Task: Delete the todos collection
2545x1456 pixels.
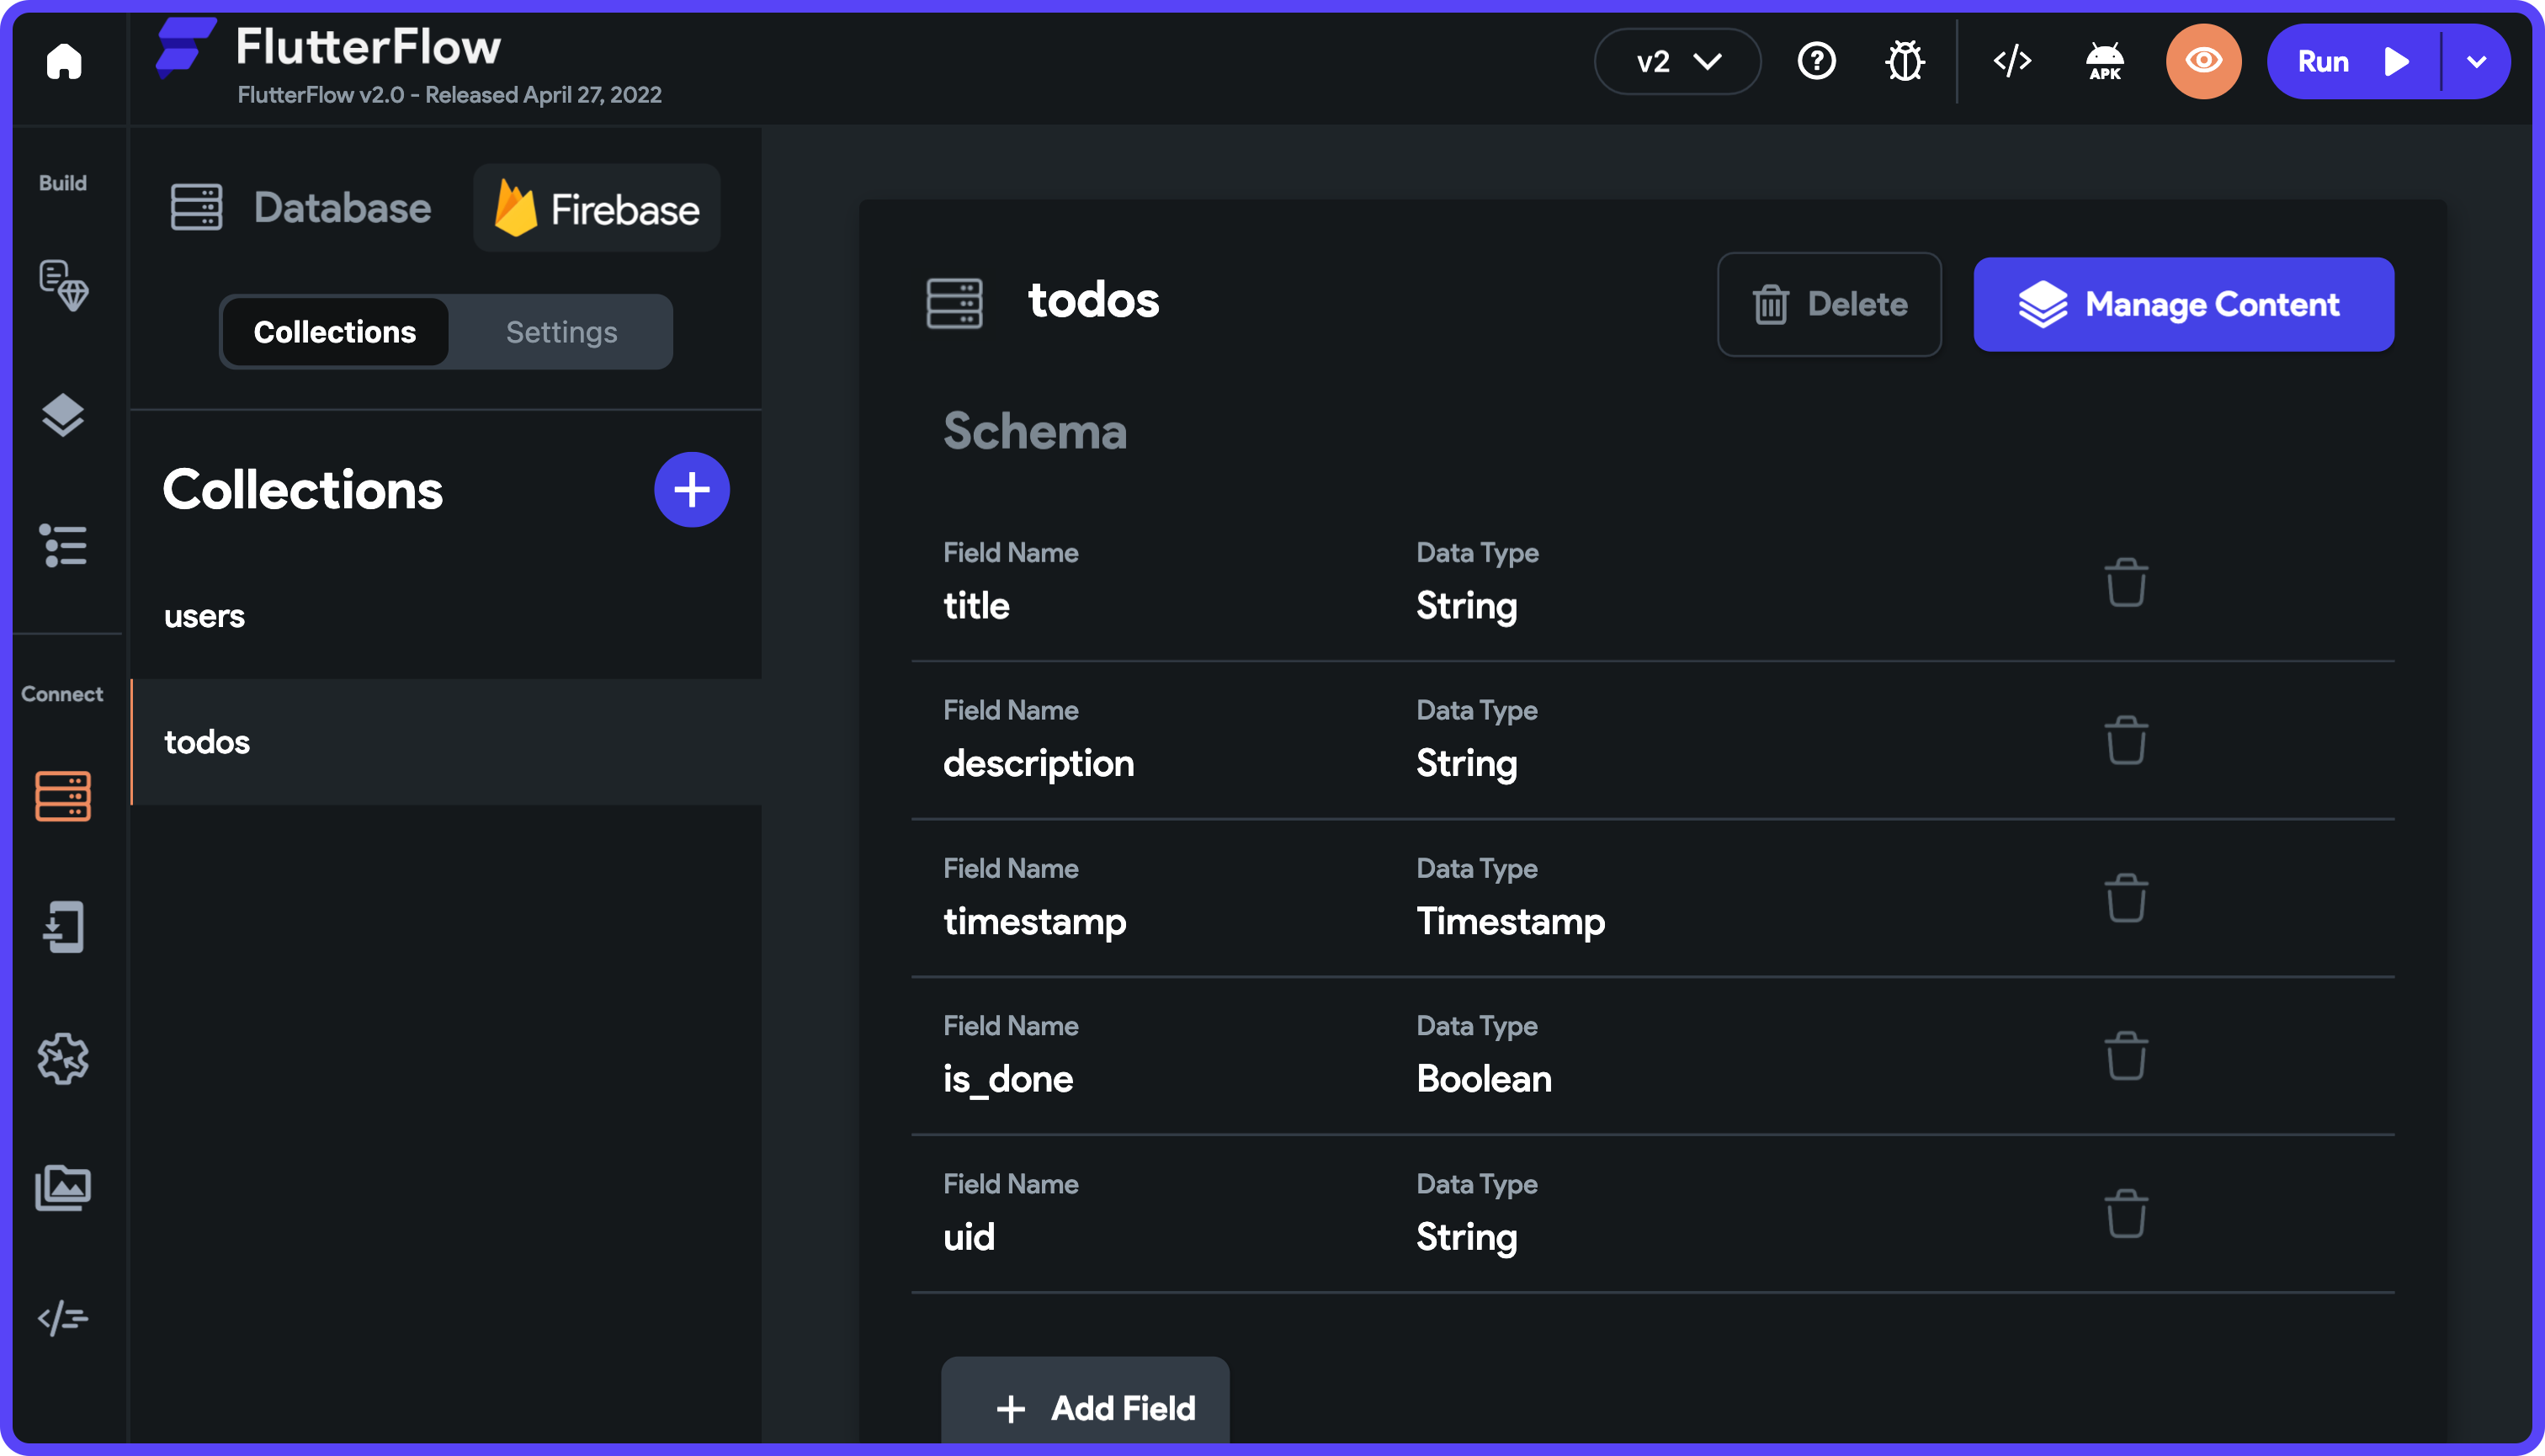Action: point(1829,304)
